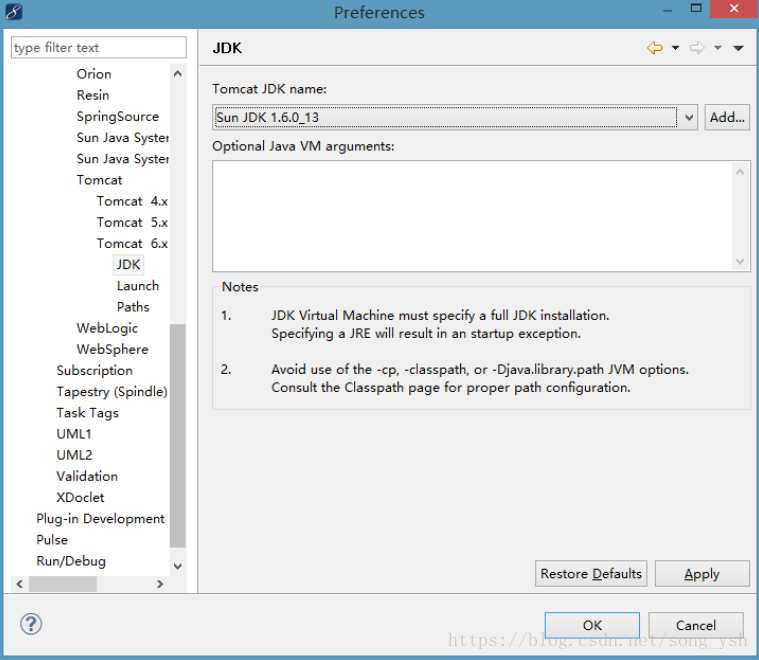Close the Preferences dialog
759x660 pixels.
pos(734,9)
